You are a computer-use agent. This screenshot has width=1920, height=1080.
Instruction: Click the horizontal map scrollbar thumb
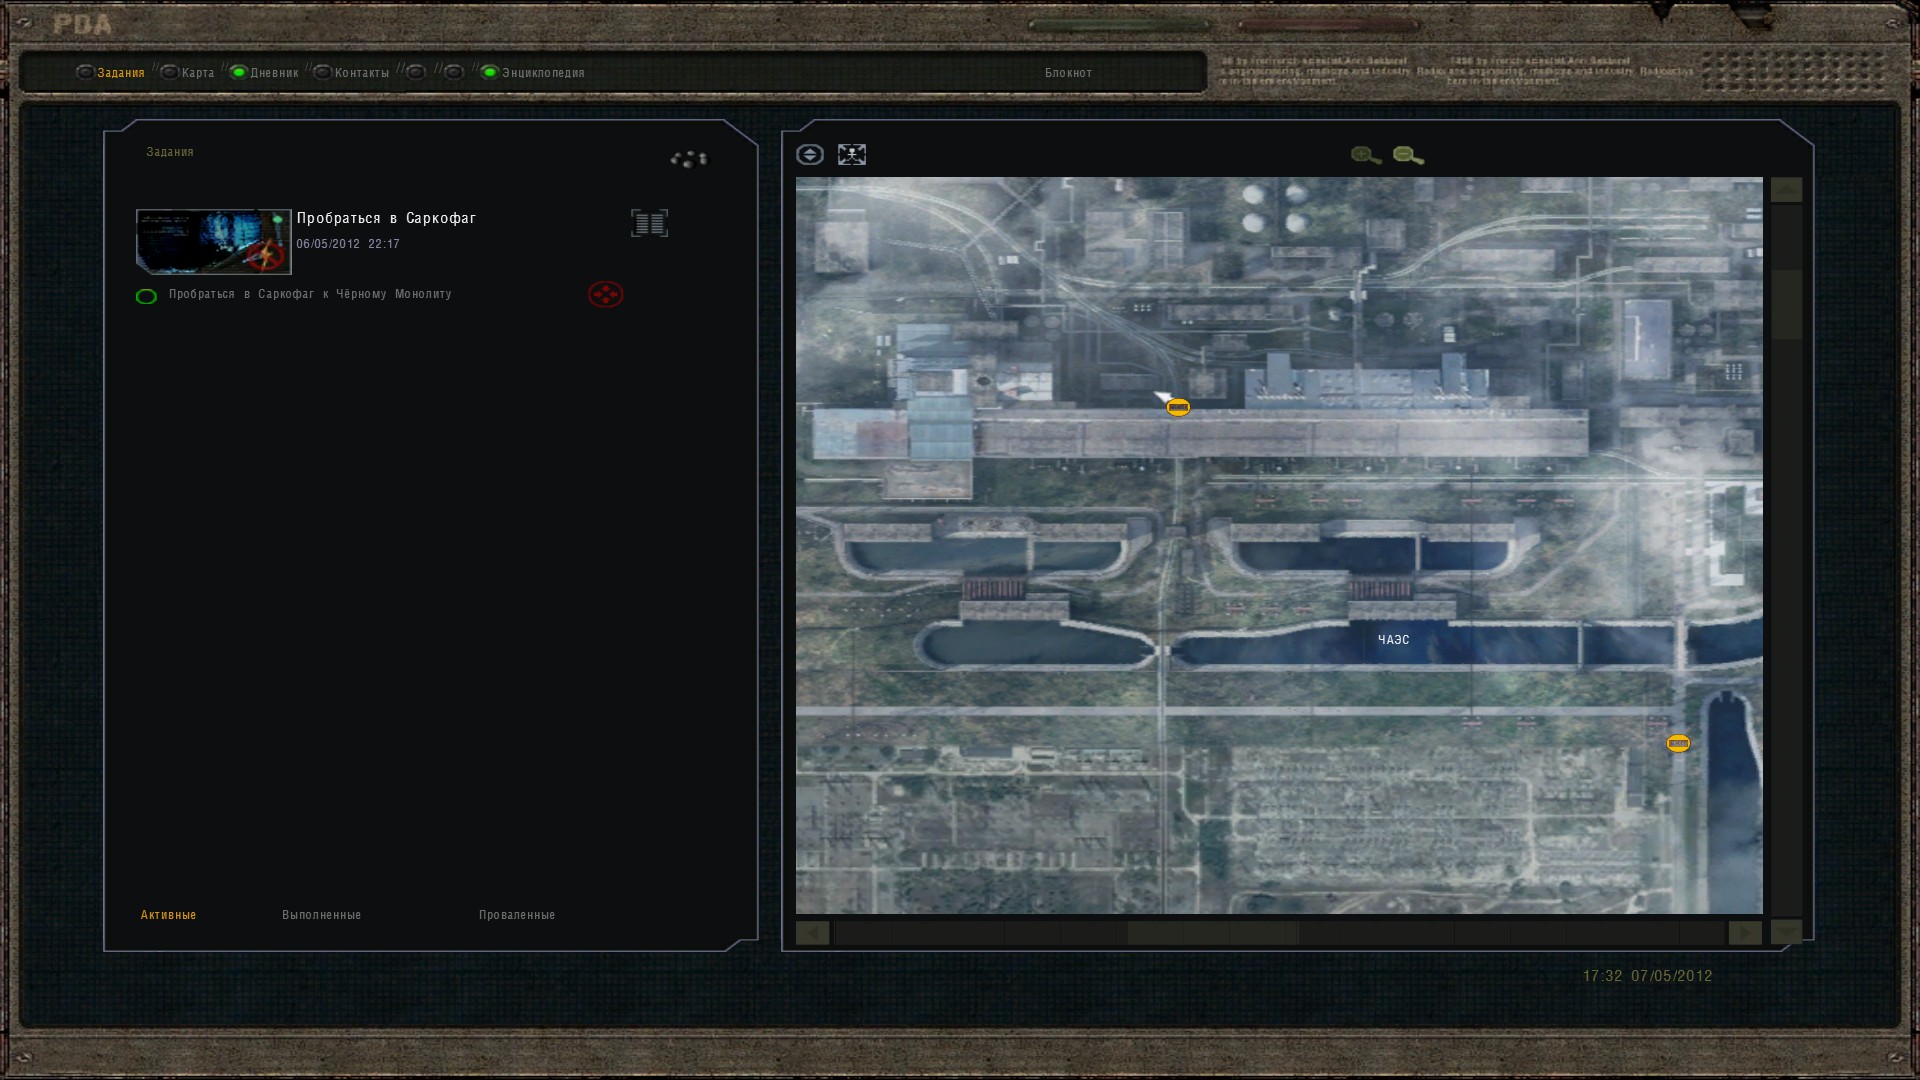click(x=1212, y=933)
